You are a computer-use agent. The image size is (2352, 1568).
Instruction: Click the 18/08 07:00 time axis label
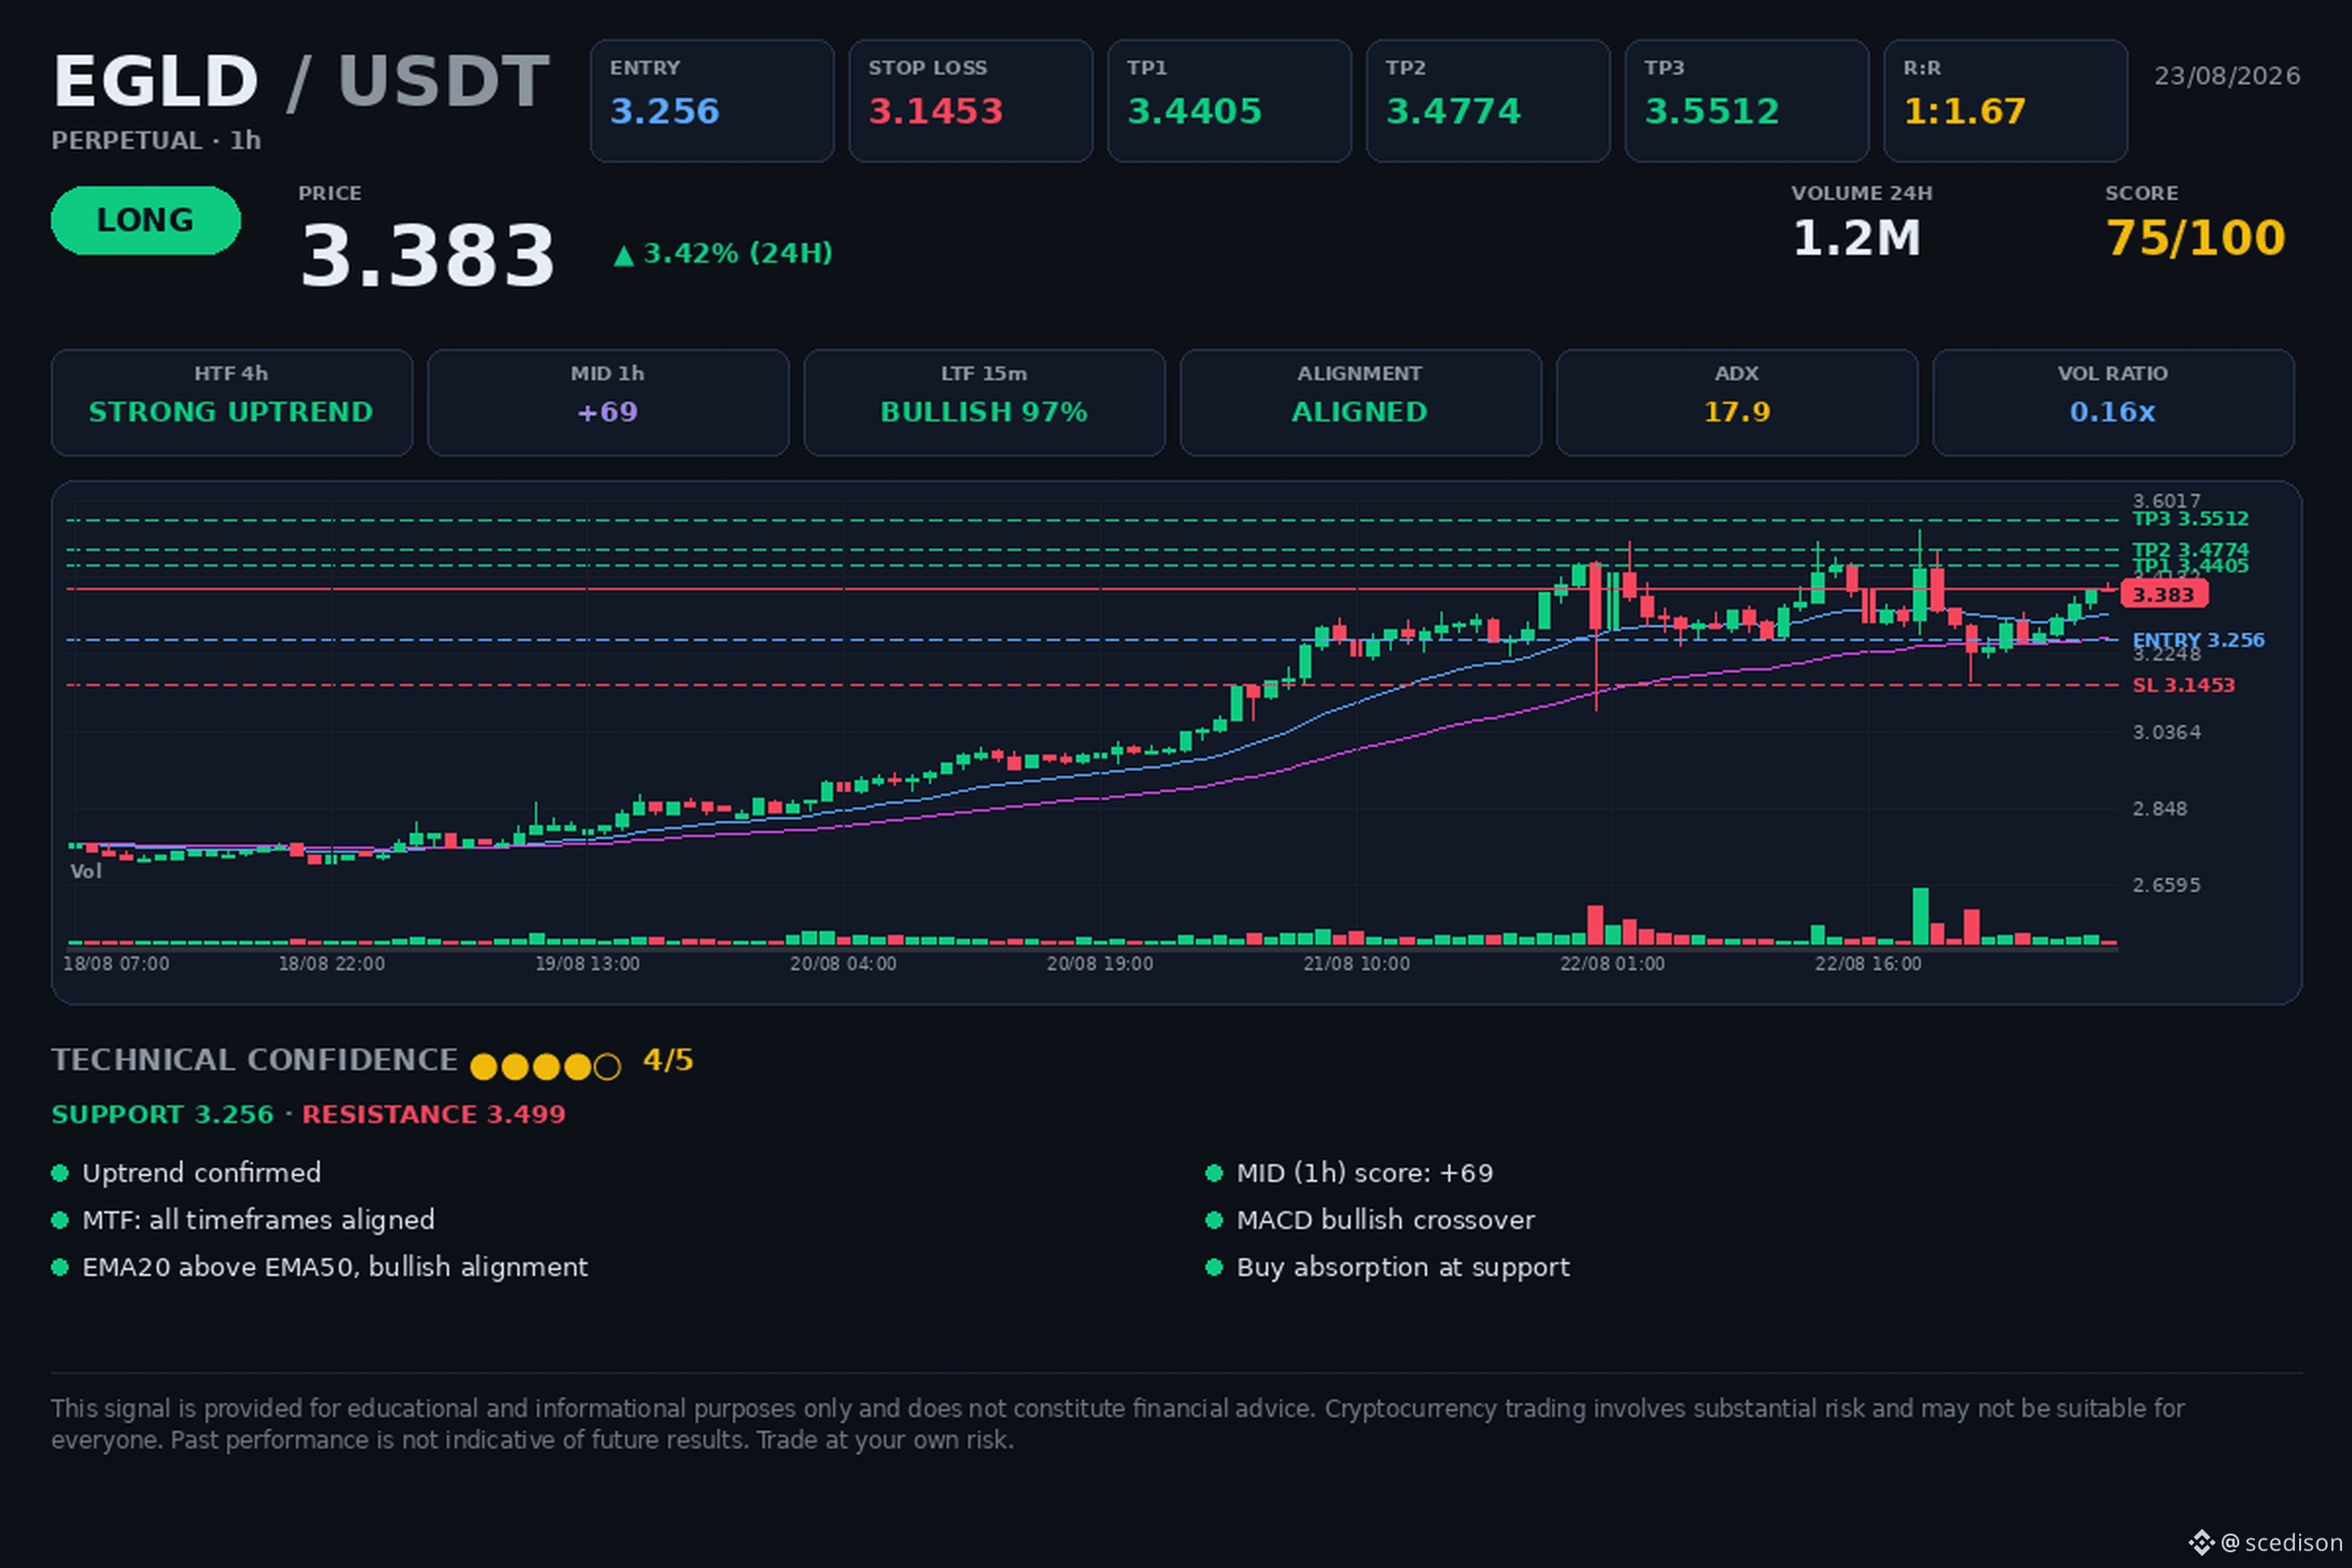click(x=116, y=964)
